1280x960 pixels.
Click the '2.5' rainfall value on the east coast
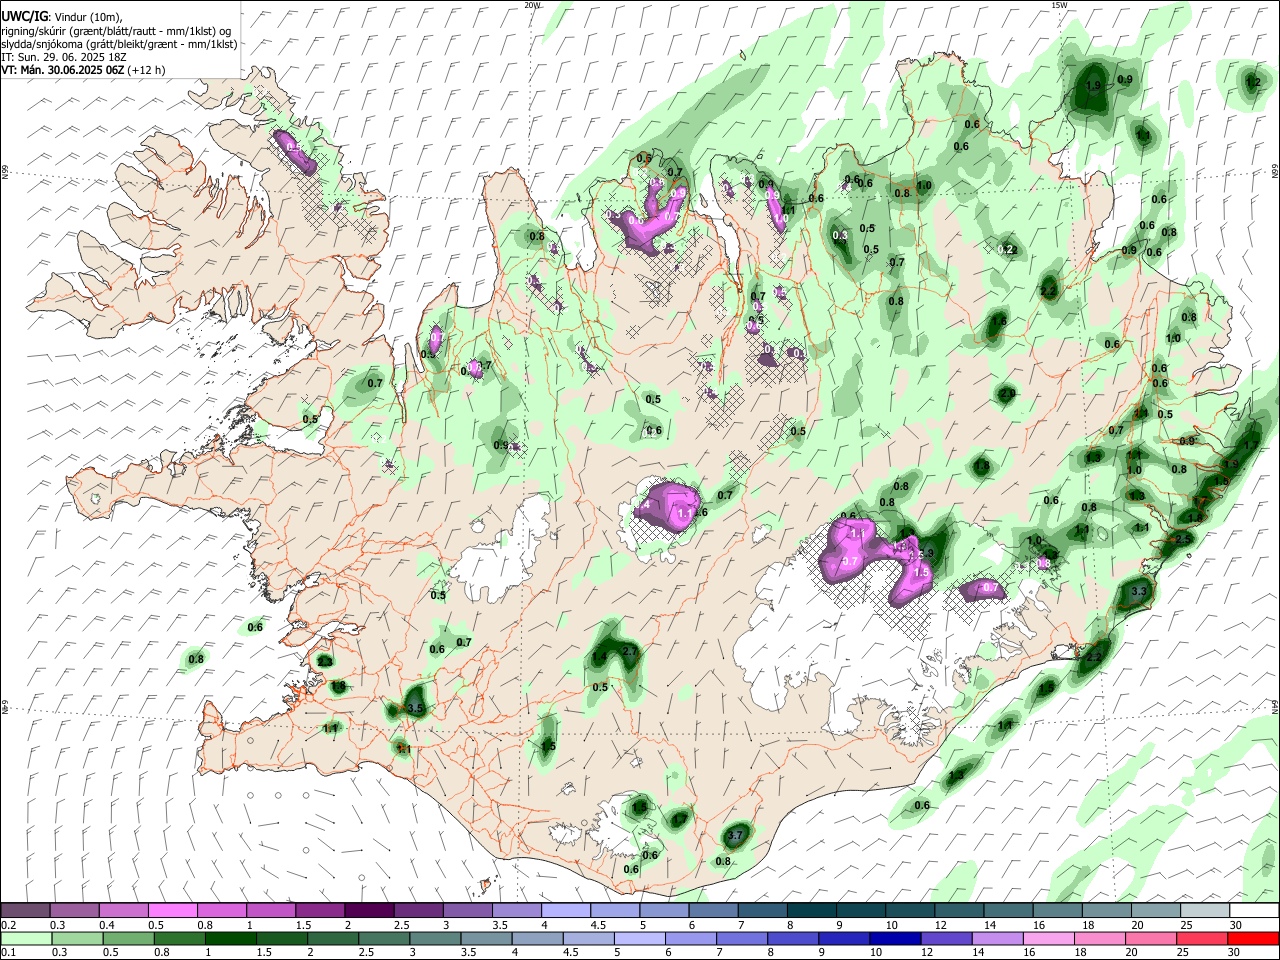[x=1184, y=538]
